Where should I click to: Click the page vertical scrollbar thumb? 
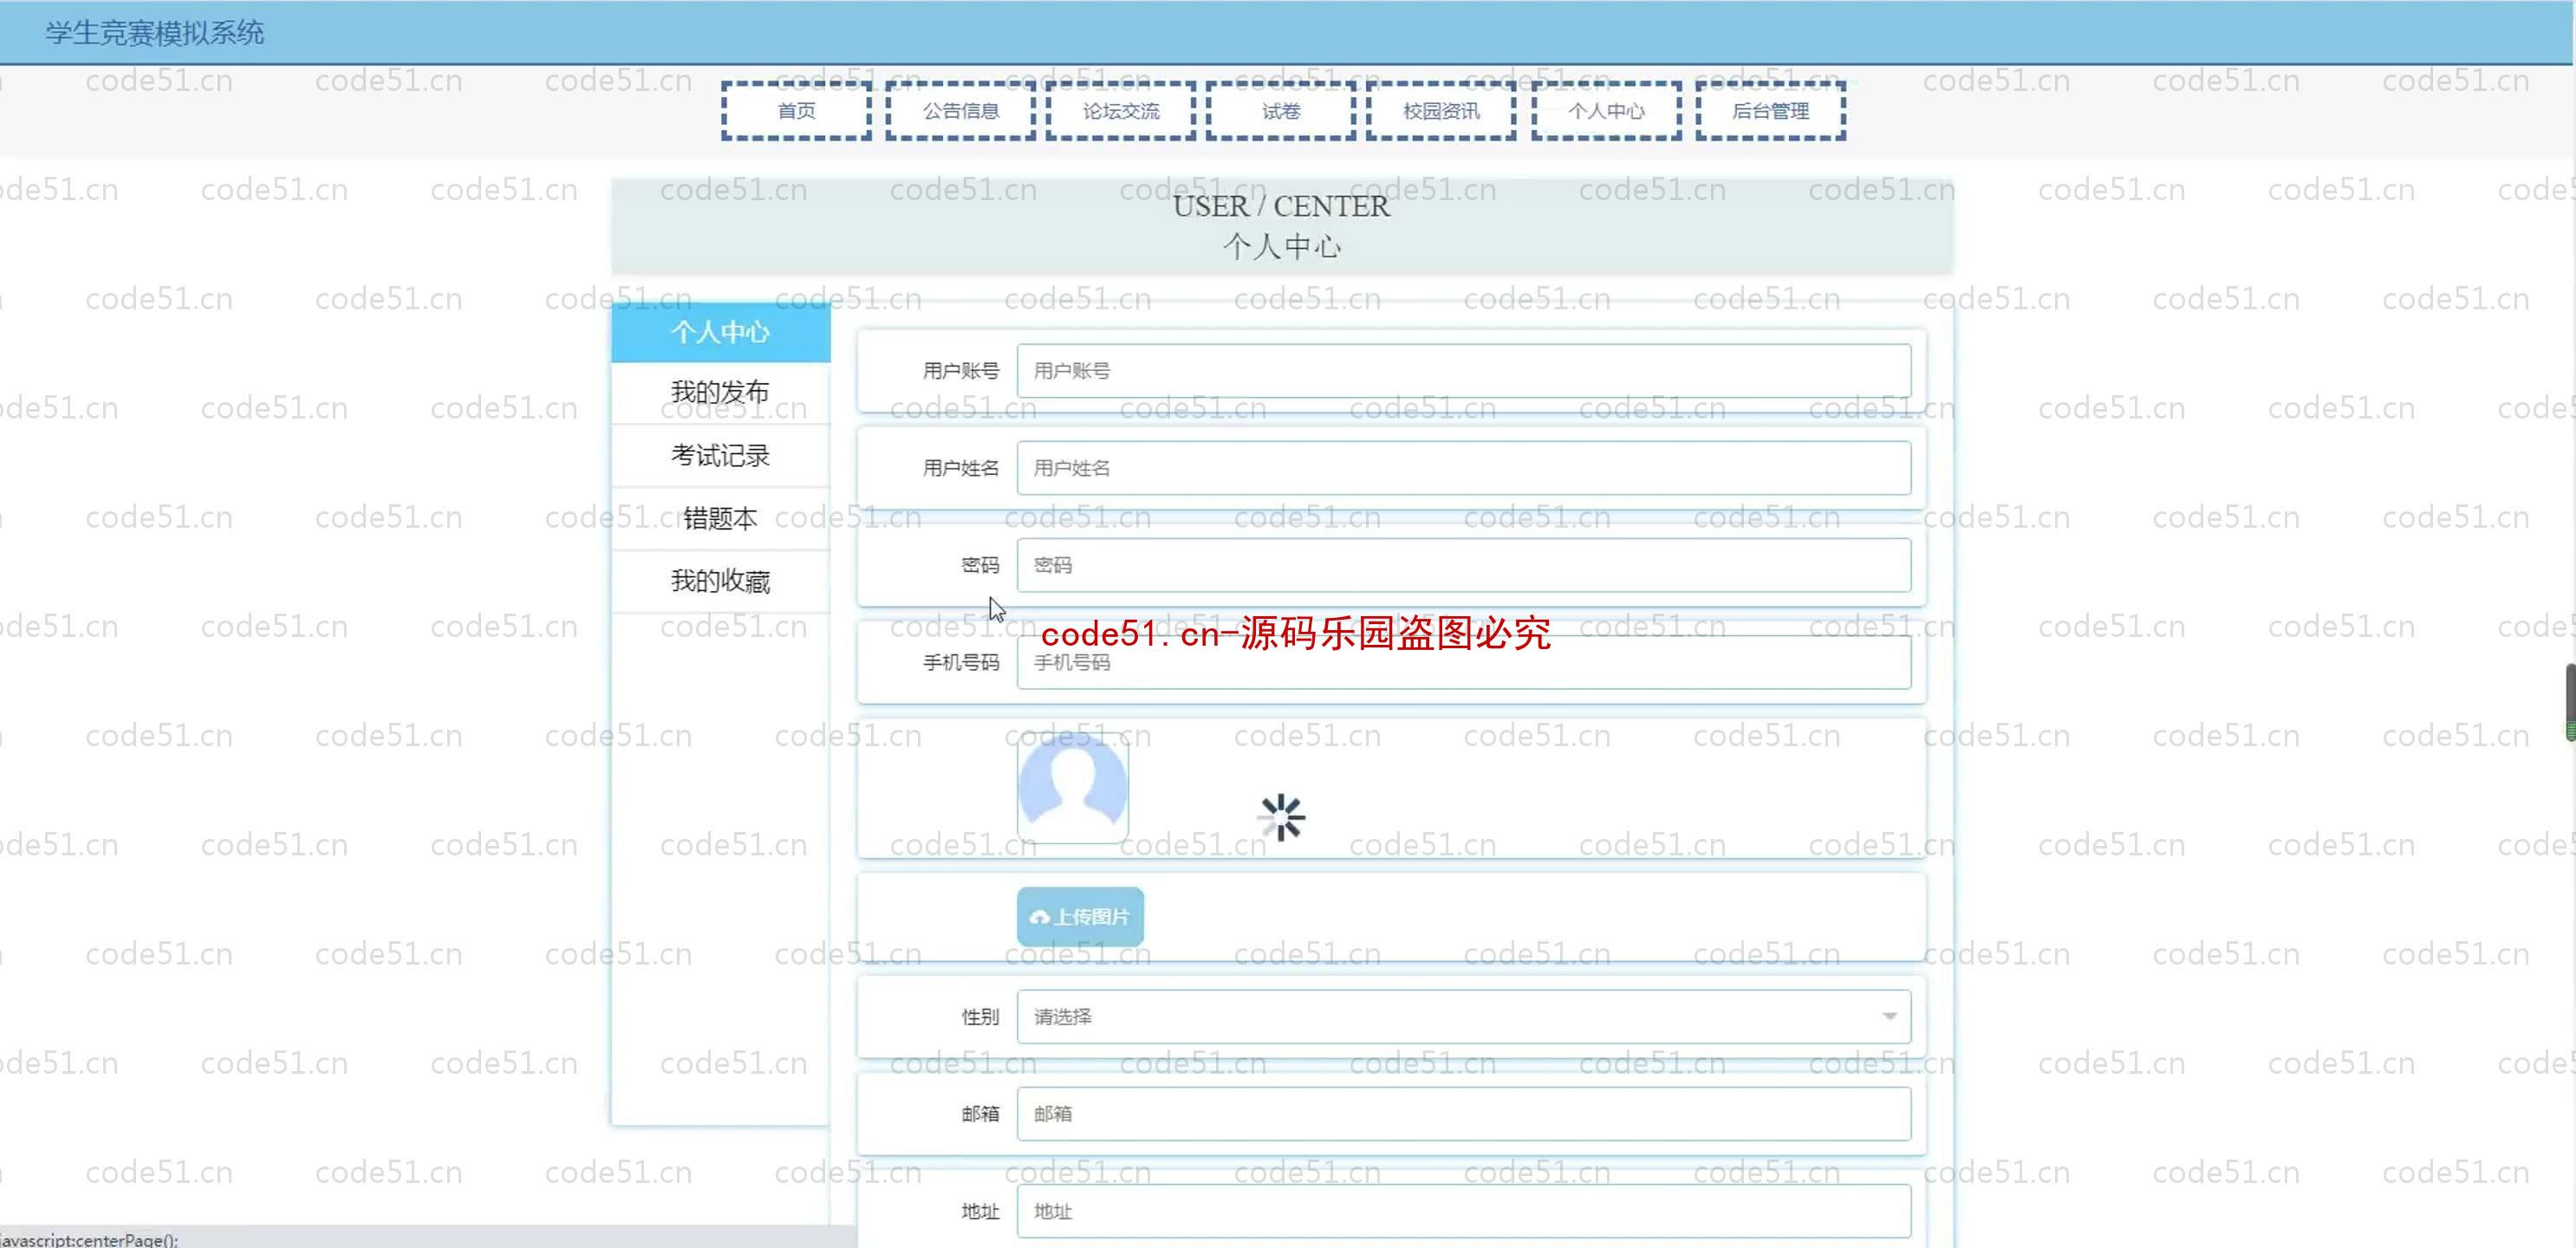tap(2570, 702)
